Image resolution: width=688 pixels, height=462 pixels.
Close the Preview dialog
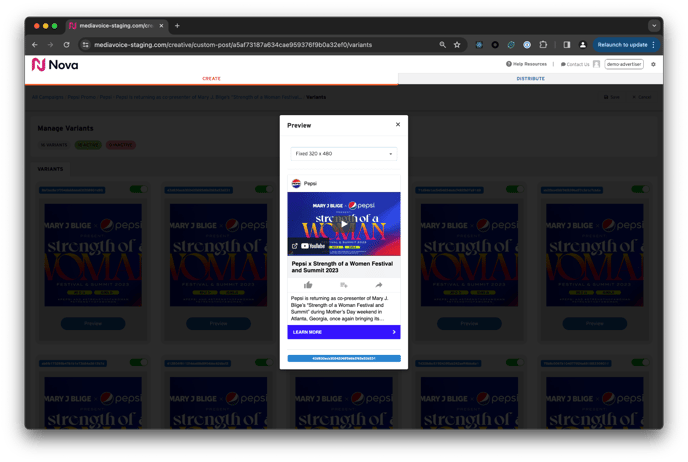coord(398,125)
